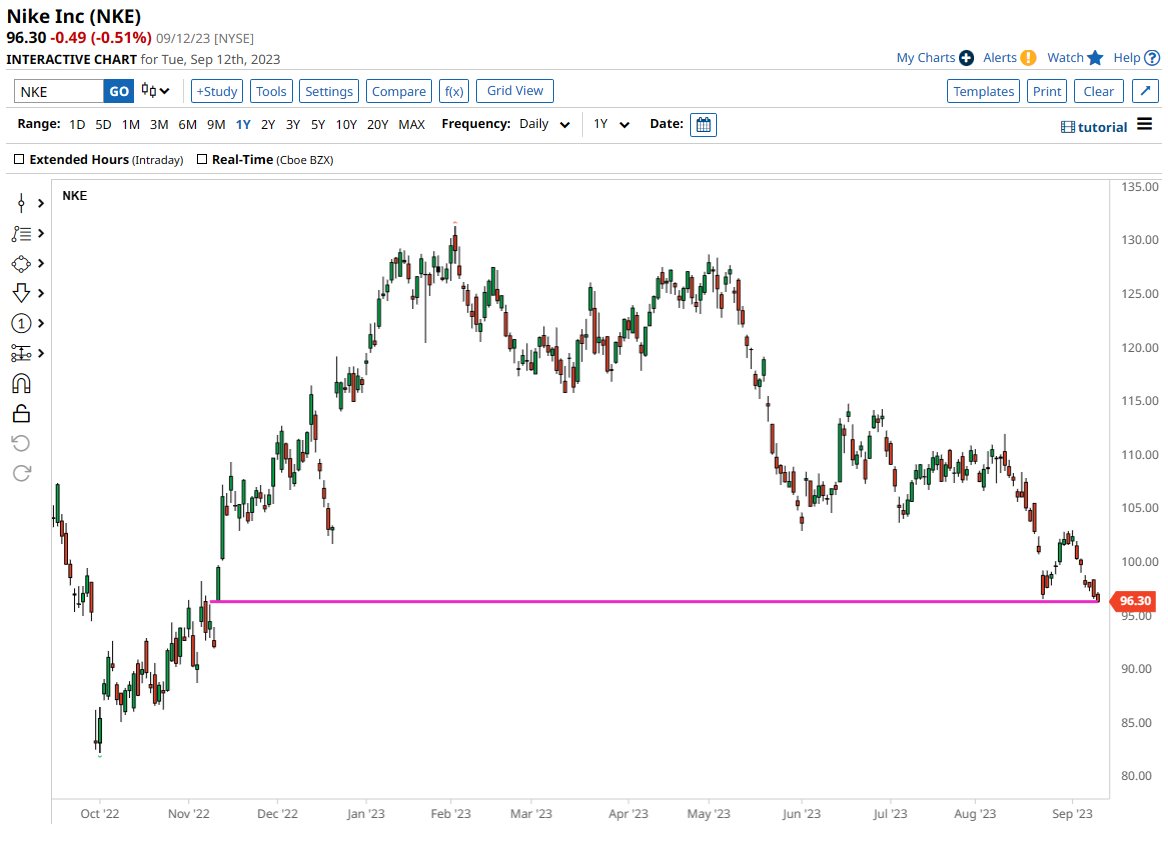Click the NKE symbol input field
Screen dimensions: 1168x841
[x=59, y=91]
